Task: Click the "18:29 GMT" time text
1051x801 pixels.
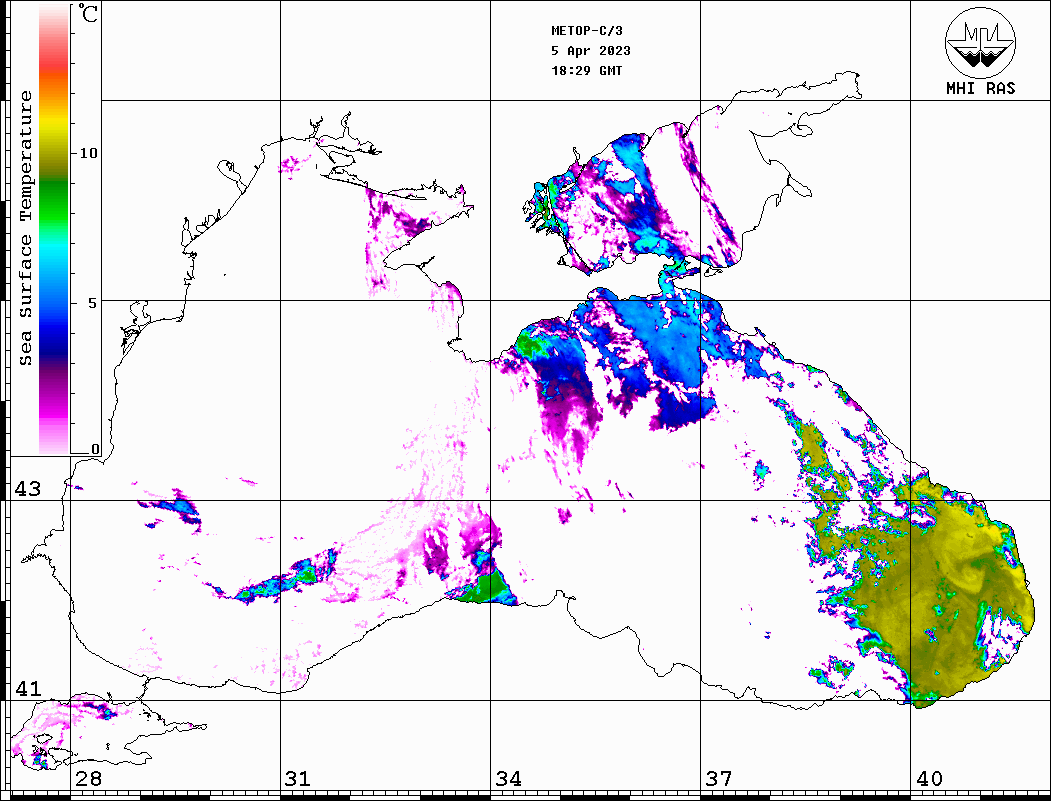Action: pyautogui.click(x=587, y=70)
